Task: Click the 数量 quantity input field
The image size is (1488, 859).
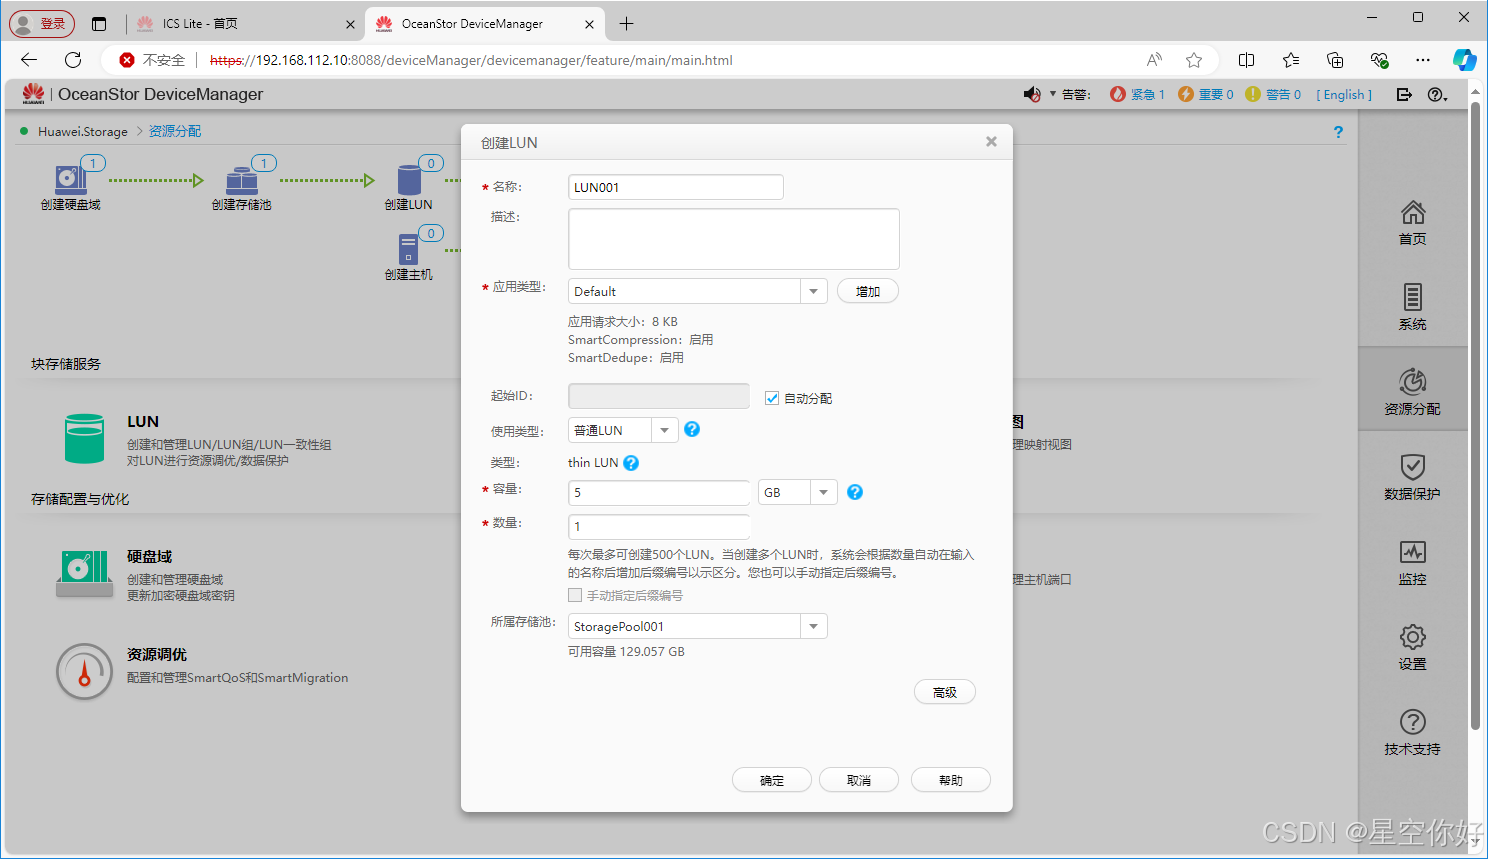Action: coord(659,526)
